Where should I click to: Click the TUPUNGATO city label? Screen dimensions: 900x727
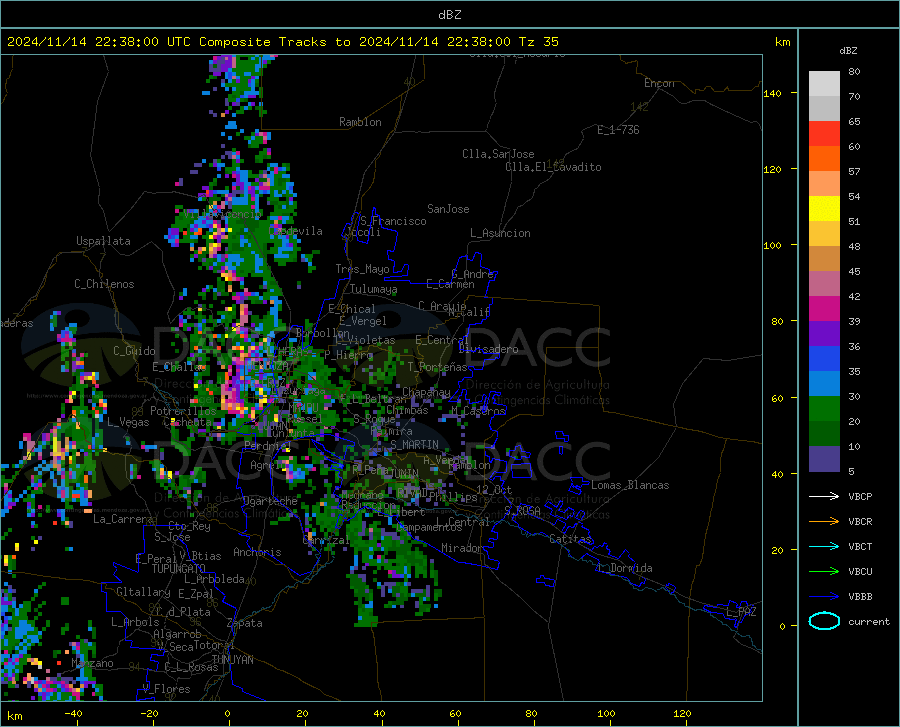(179, 569)
